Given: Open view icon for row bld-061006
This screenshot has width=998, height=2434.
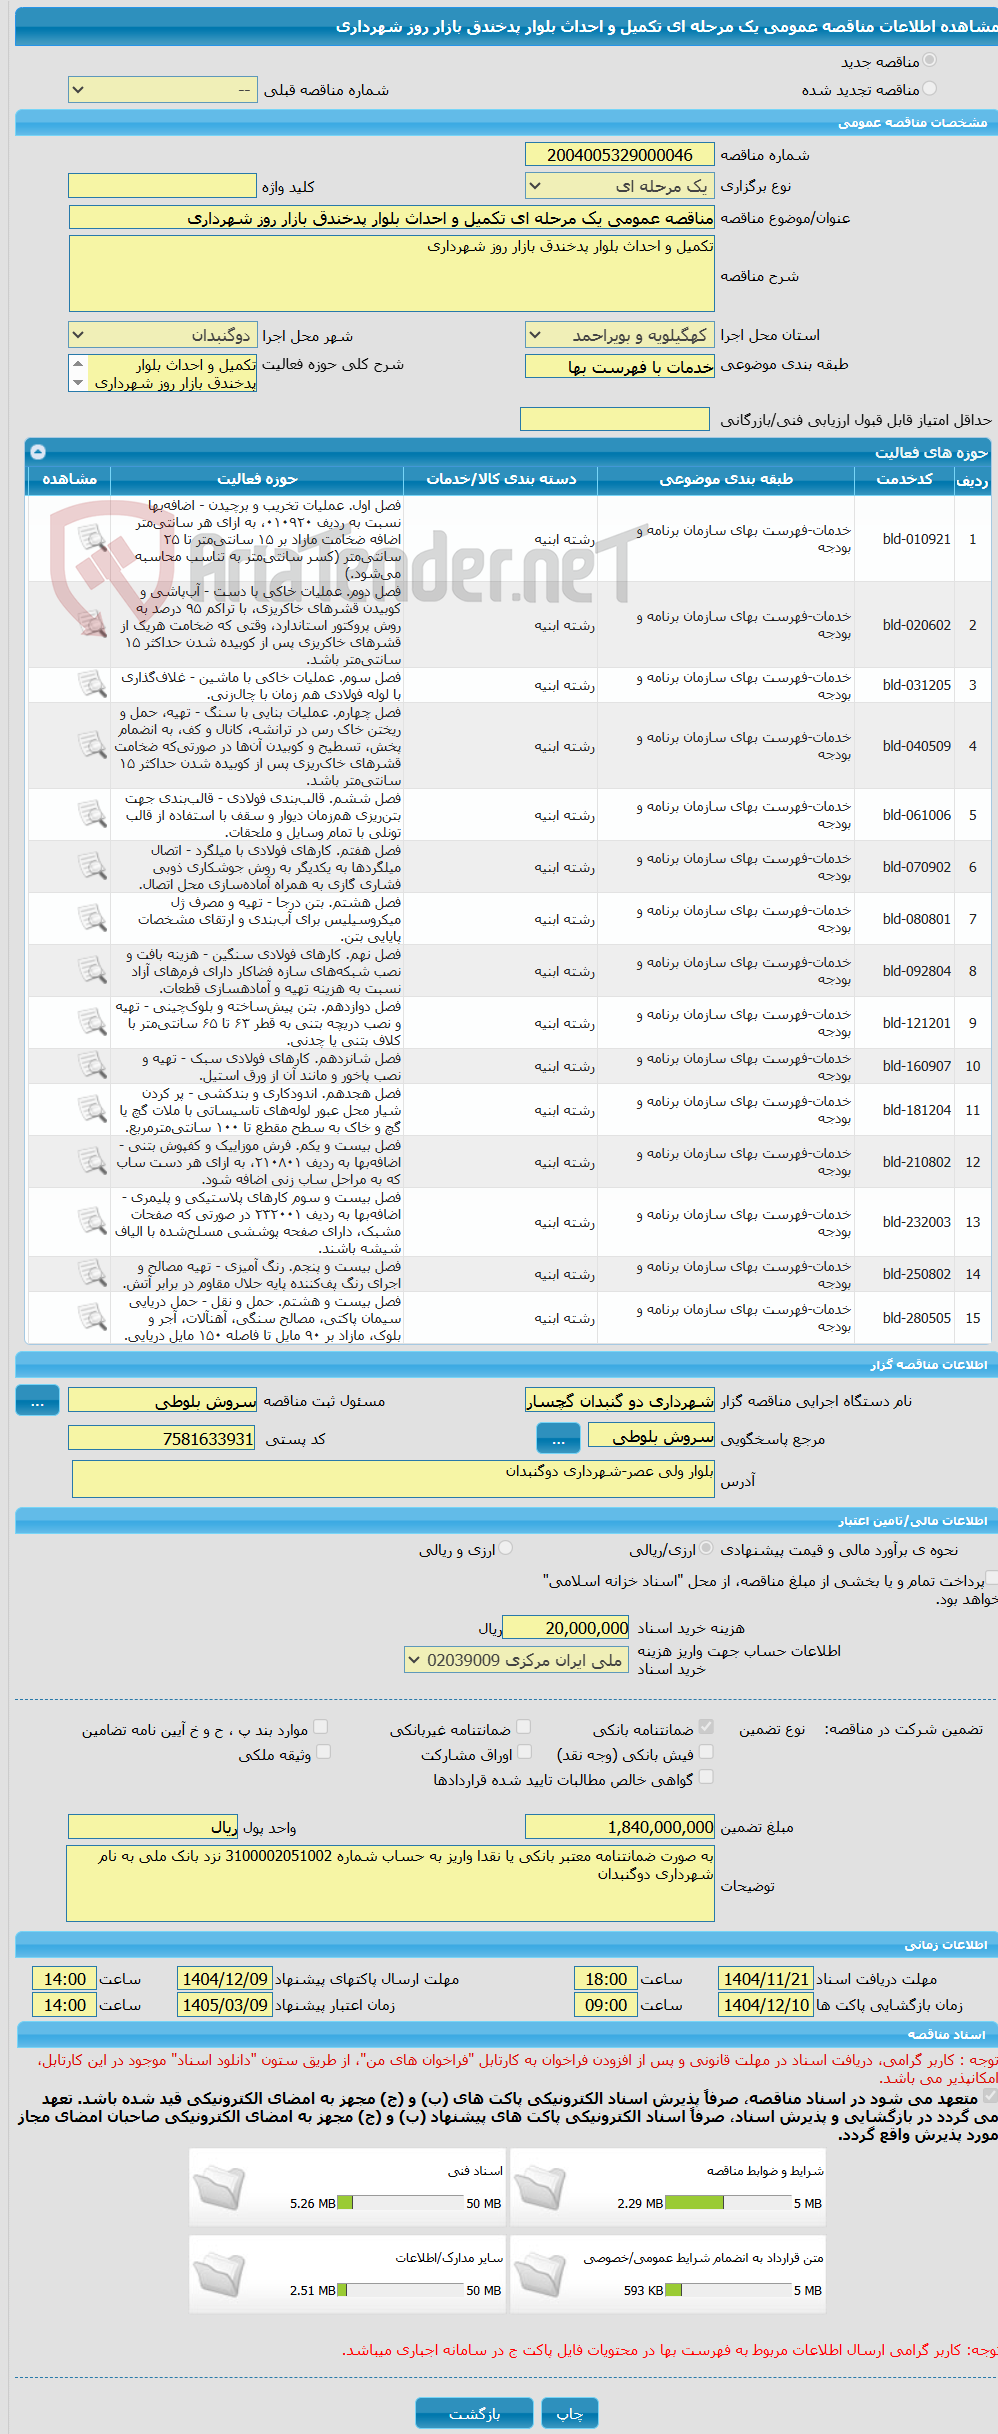Looking at the screenshot, I should pyautogui.click(x=92, y=814).
